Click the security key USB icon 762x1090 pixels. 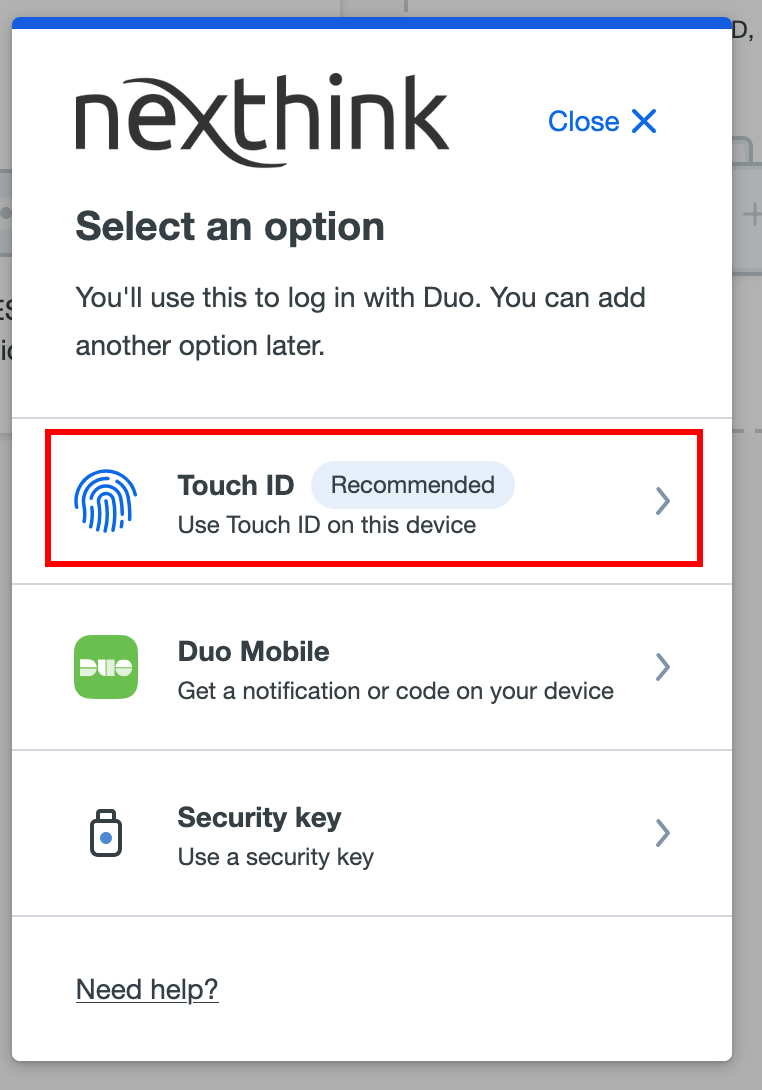[x=106, y=833]
